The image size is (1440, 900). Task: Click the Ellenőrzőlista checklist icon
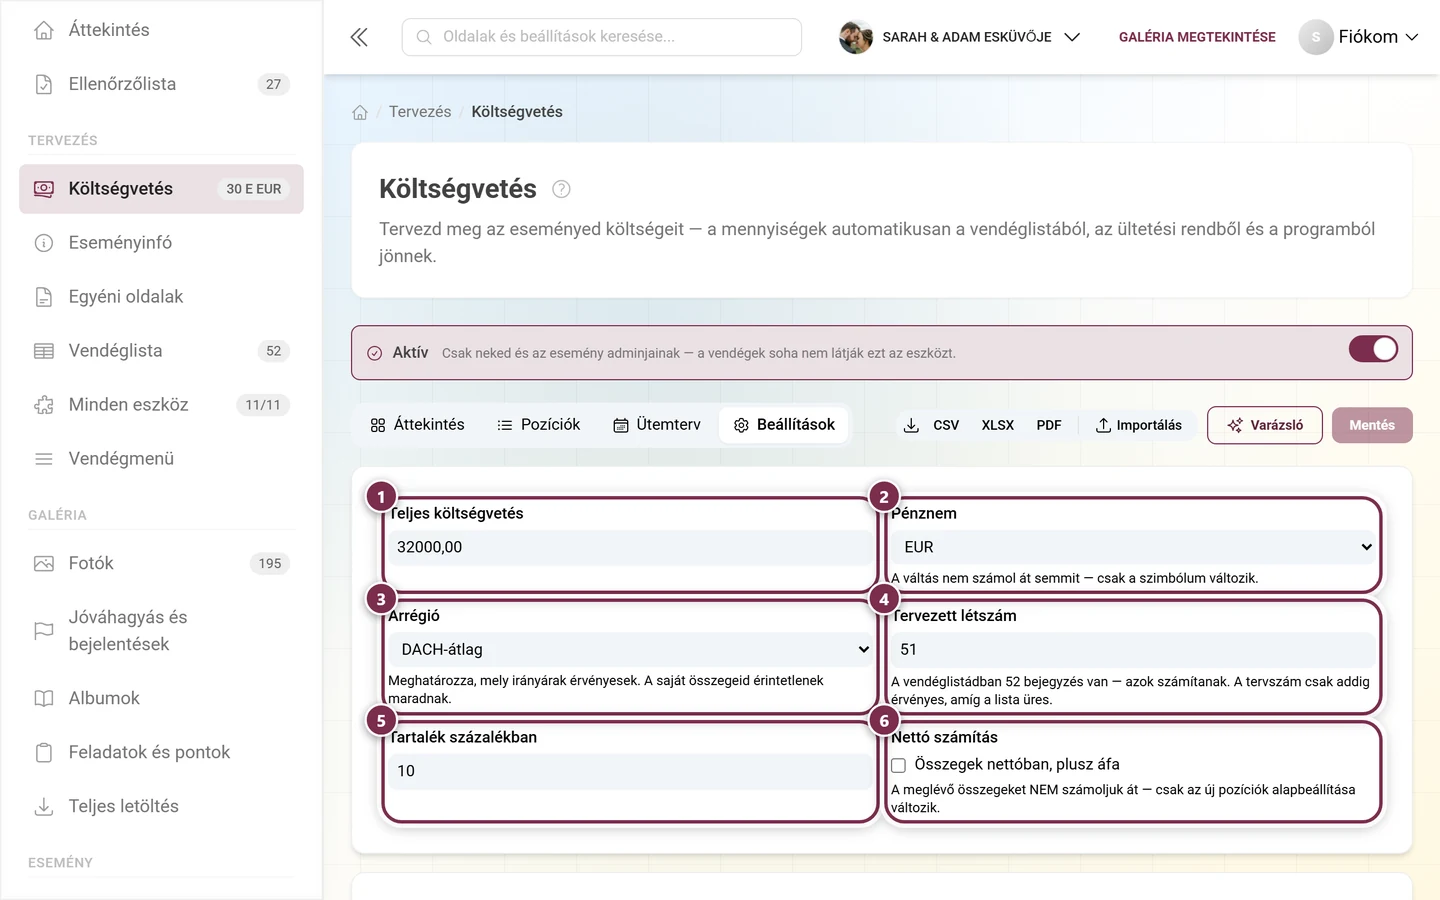(44, 84)
